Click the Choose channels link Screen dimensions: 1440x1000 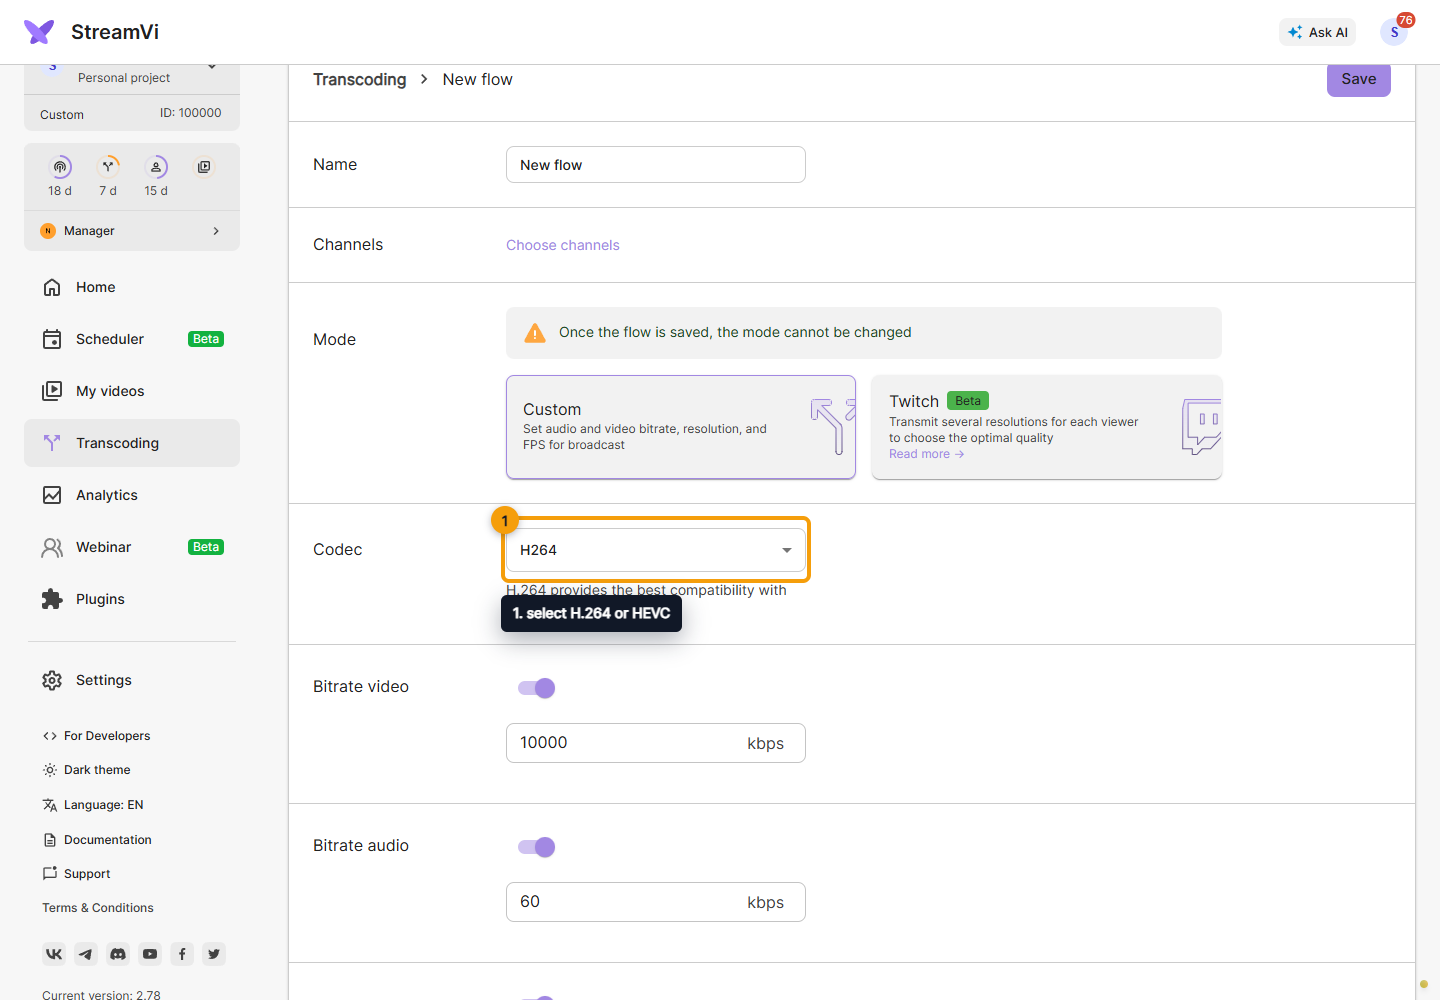tap(563, 245)
